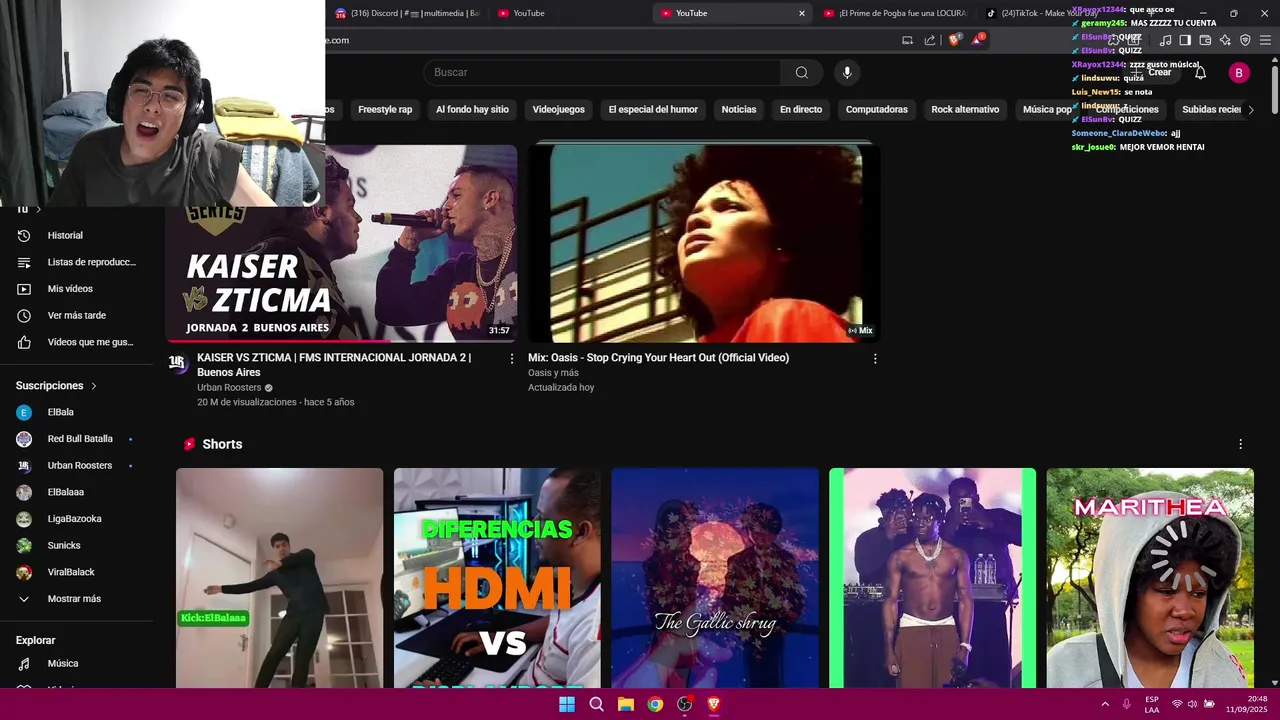The height and width of the screenshot is (720, 1280).
Task: Open YouTube notifications bell
Action: tap(1200, 72)
